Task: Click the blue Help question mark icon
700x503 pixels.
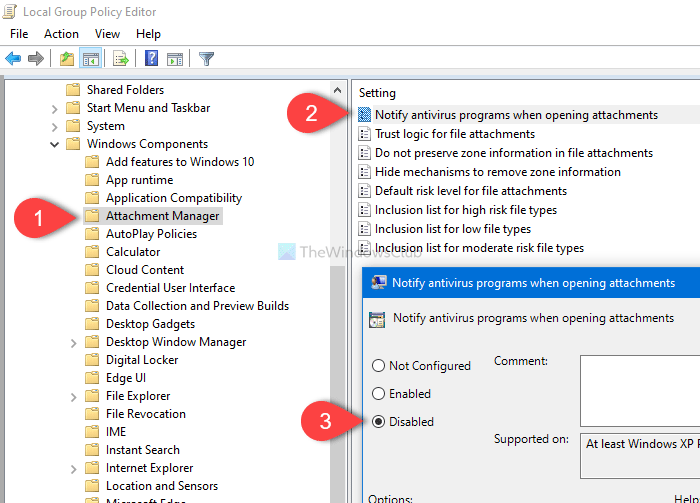Action: click(x=151, y=58)
